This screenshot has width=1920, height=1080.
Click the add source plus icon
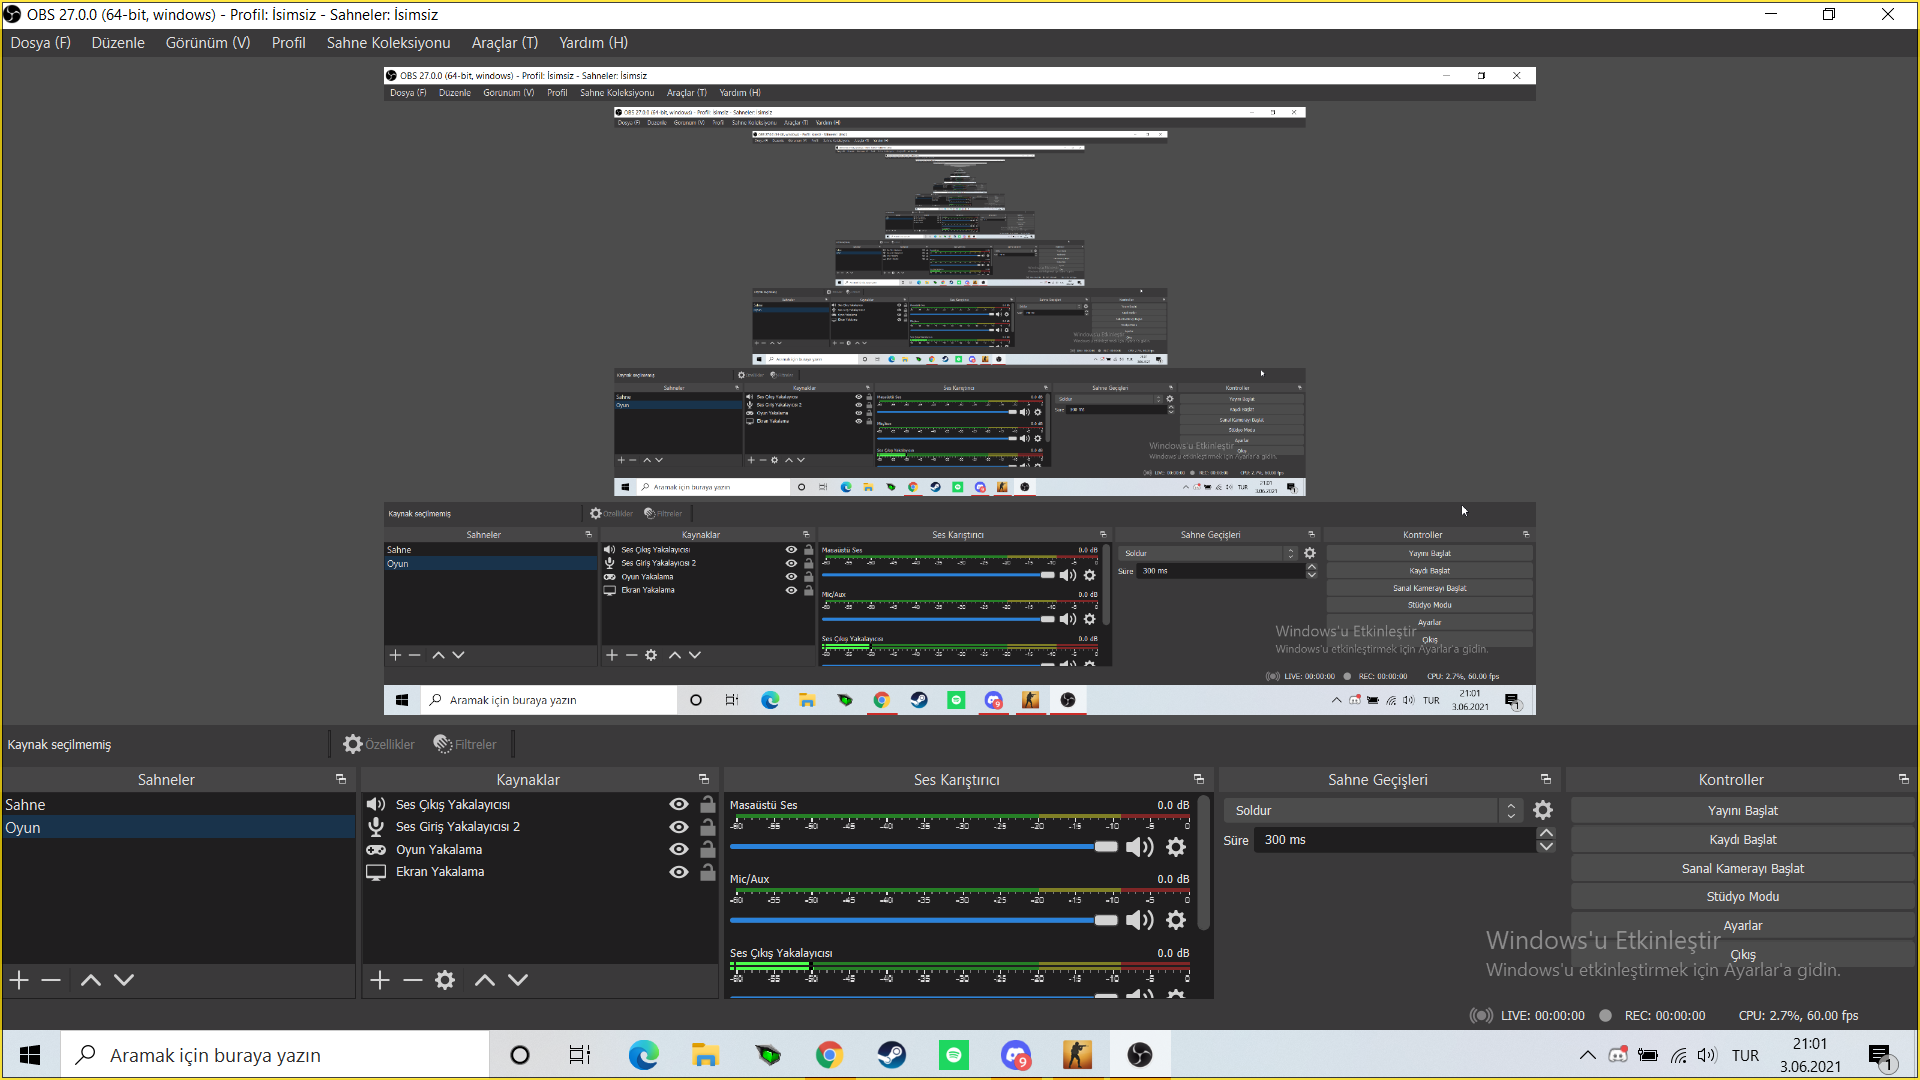(x=380, y=981)
